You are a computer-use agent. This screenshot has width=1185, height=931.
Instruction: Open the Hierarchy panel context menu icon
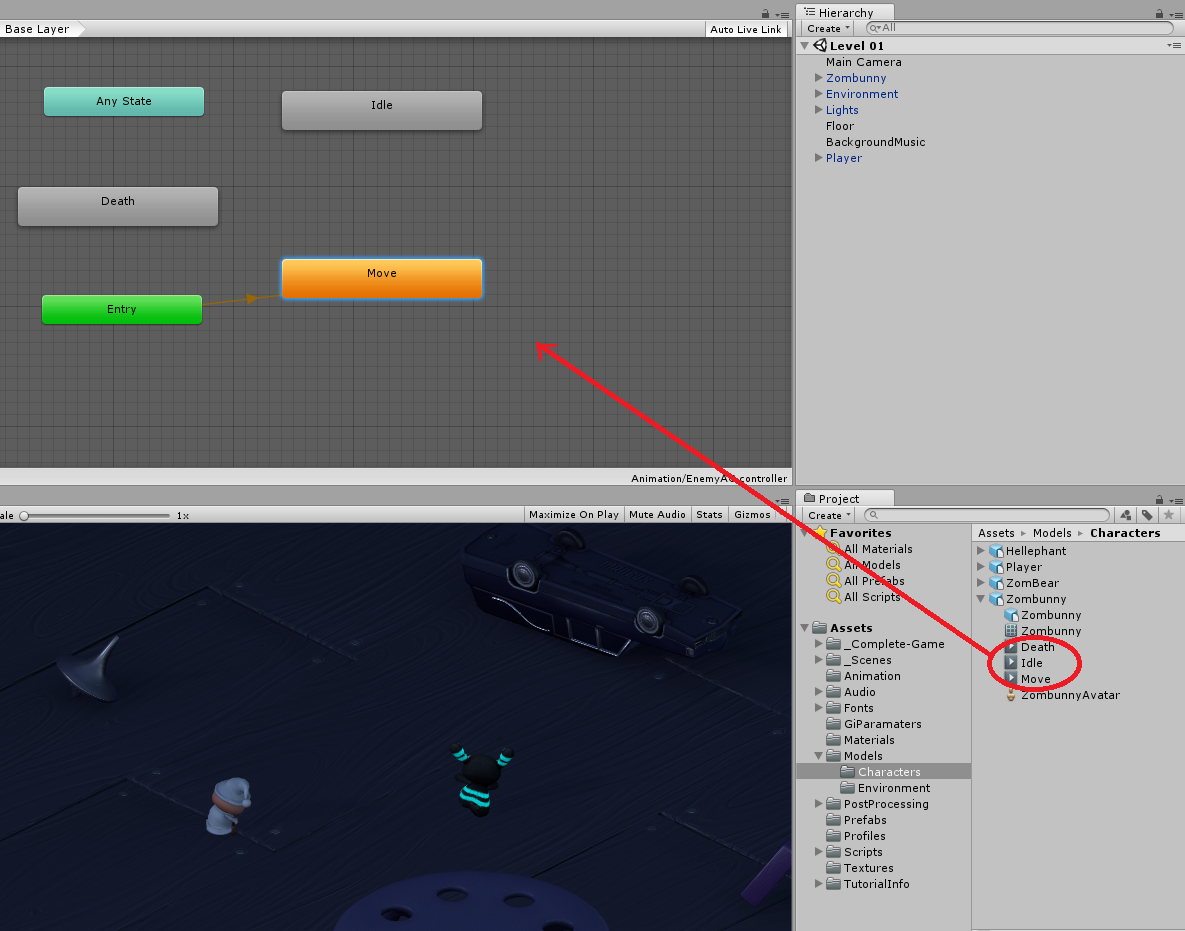[1177, 11]
